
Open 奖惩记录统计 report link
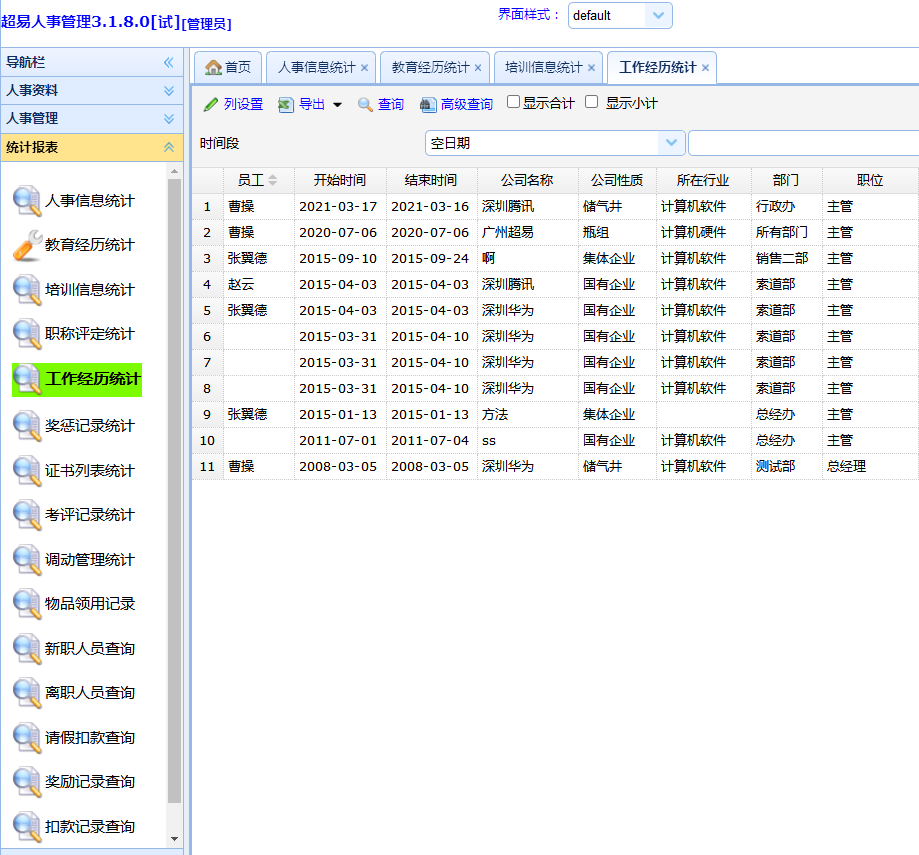(x=90, y=426)
